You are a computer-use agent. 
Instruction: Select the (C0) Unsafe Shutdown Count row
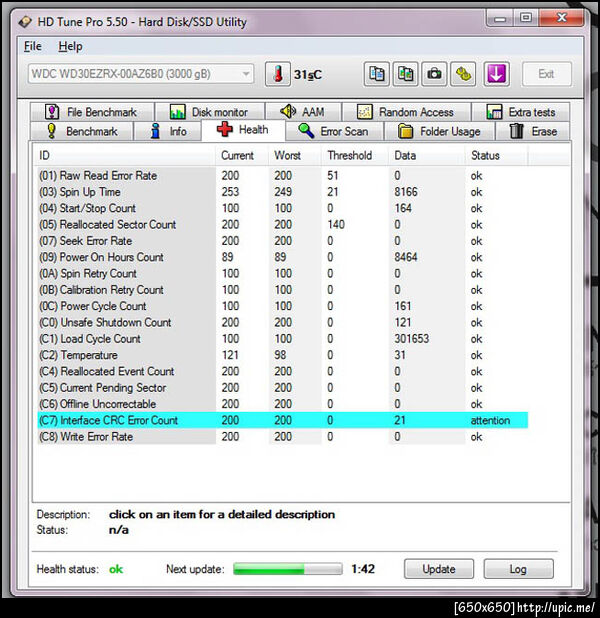tap(283, 322)
